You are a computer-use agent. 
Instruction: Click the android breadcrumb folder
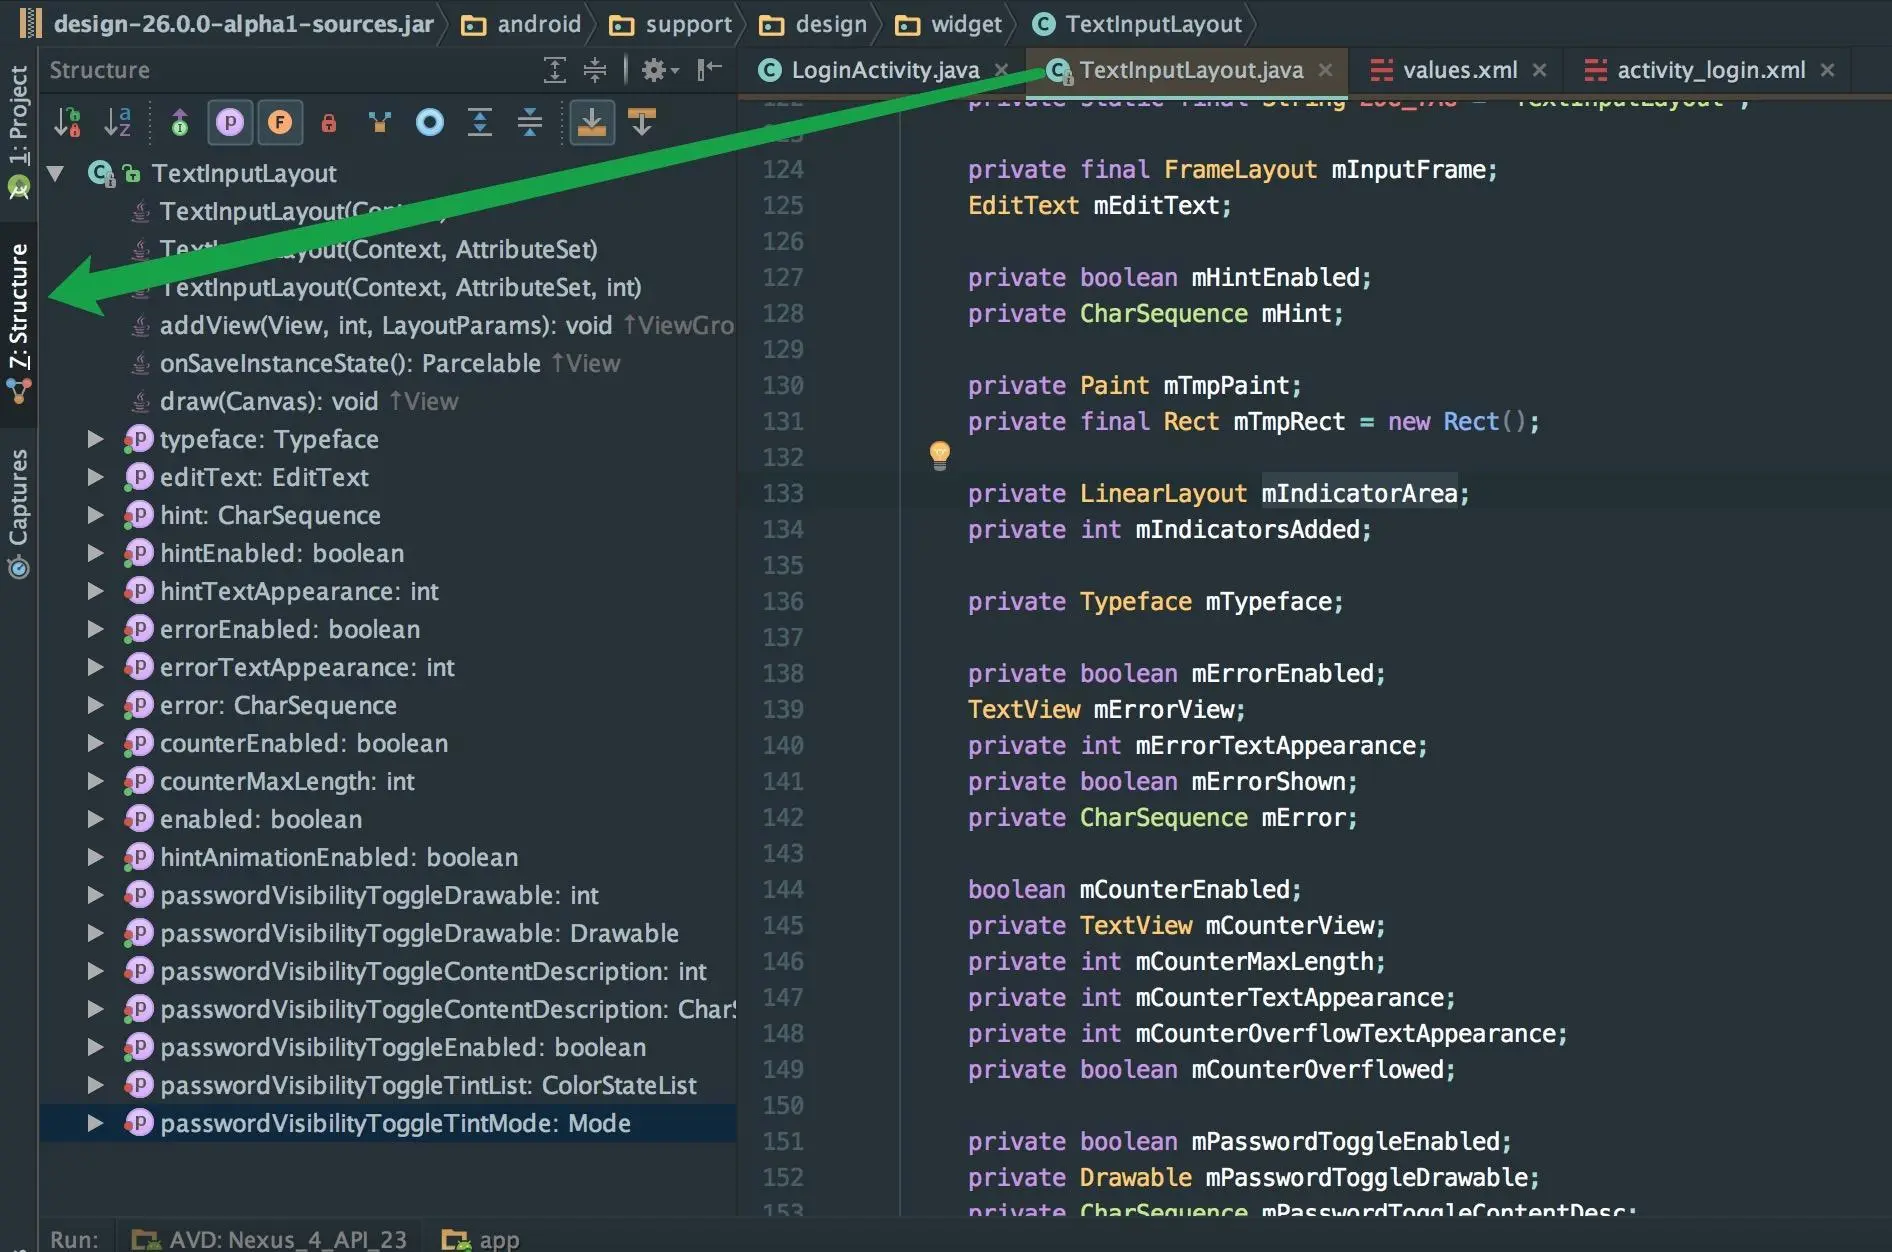(522, 24)
